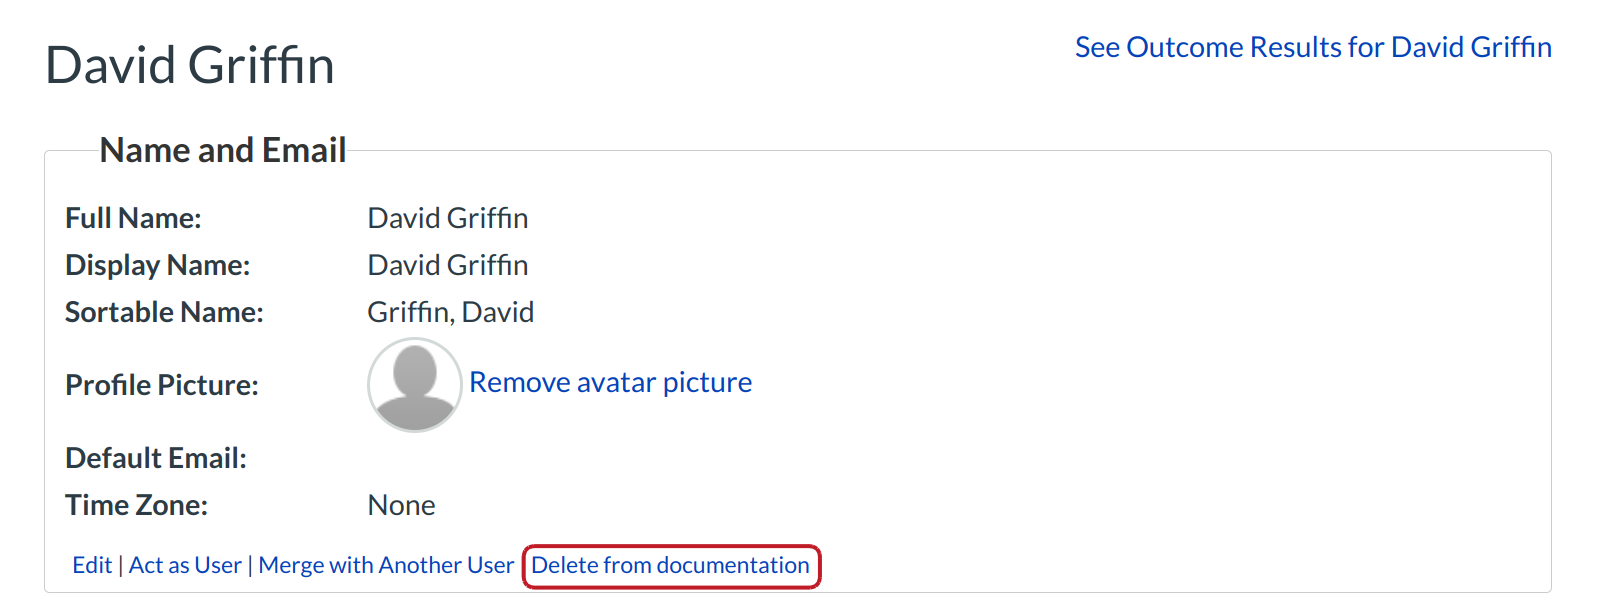This screenshot has height=614, width=1610.
Task: Click the Griffin, David sortable name value
Action: pos(450,312)
